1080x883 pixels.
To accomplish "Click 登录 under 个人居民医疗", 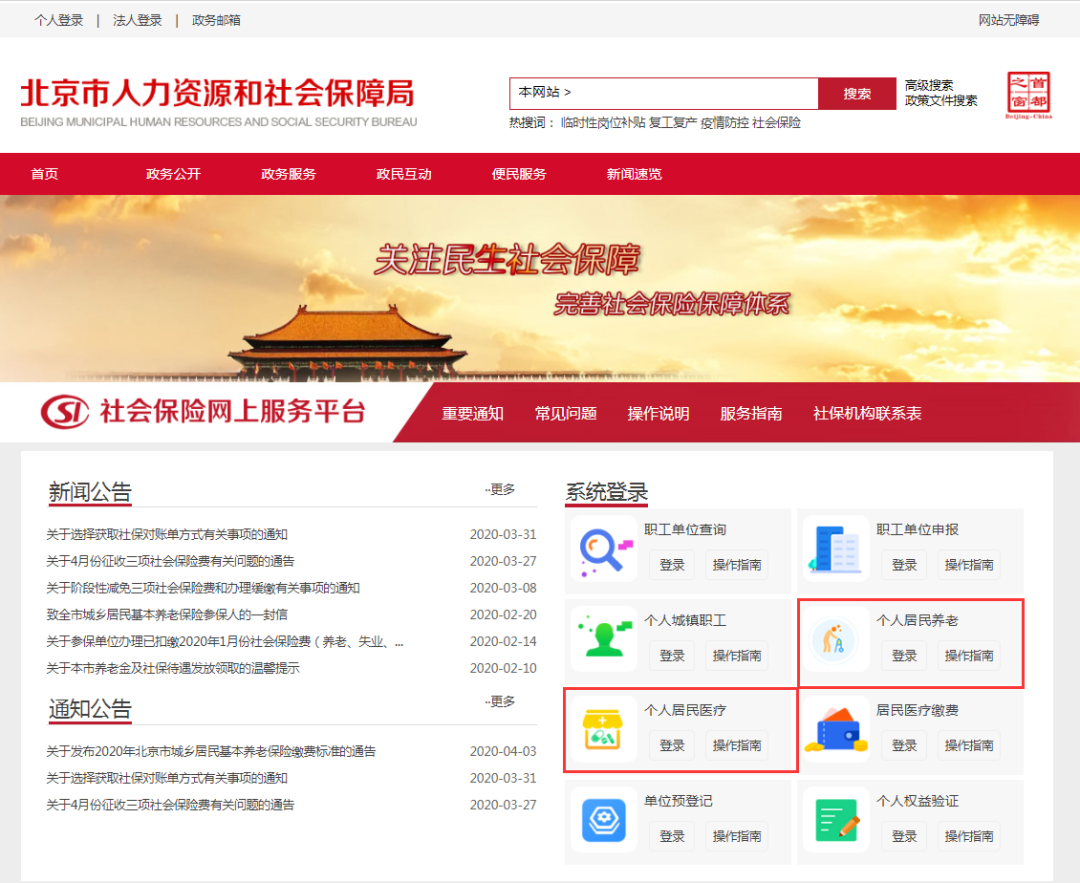I will tap(672, 745).
